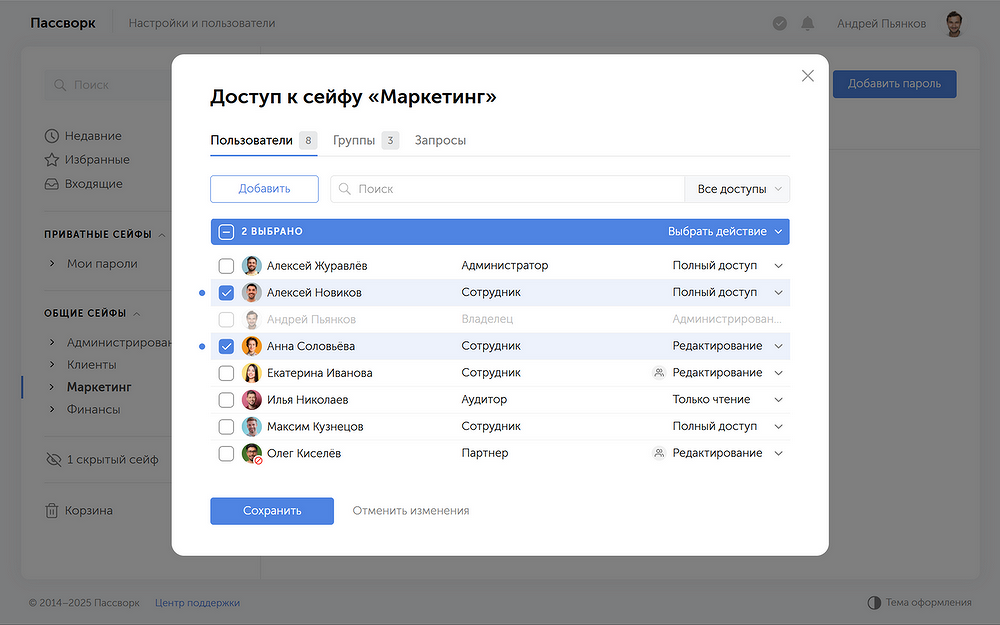
Task: Focus the sidebar Поиск field
Action: (x=108, y=85)
